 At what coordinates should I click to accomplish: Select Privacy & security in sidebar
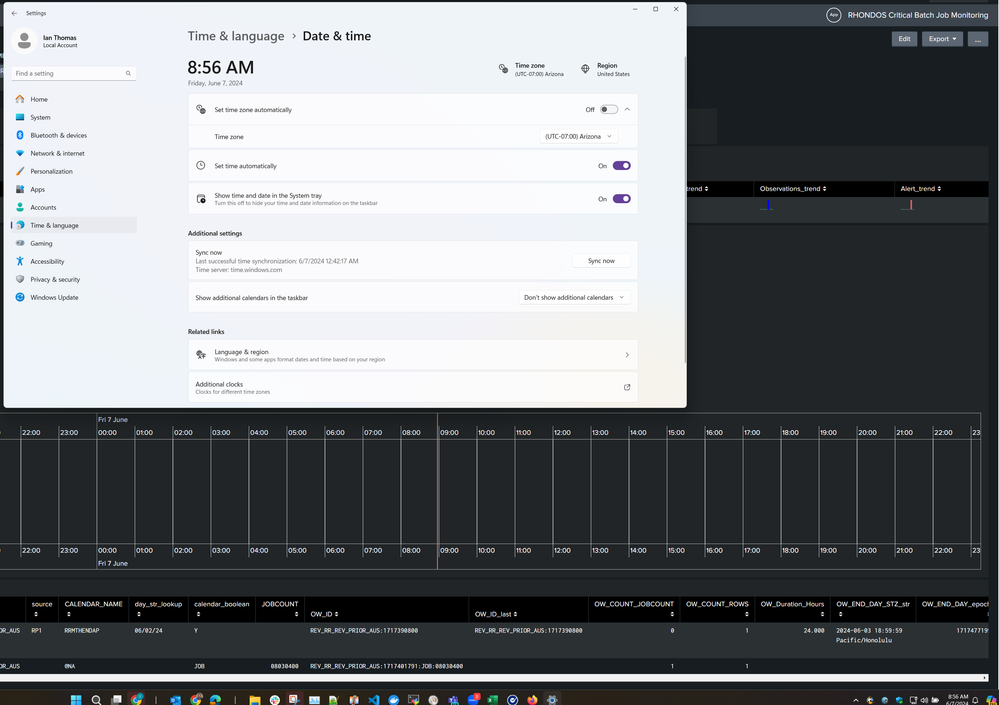(x=55, y=279)
